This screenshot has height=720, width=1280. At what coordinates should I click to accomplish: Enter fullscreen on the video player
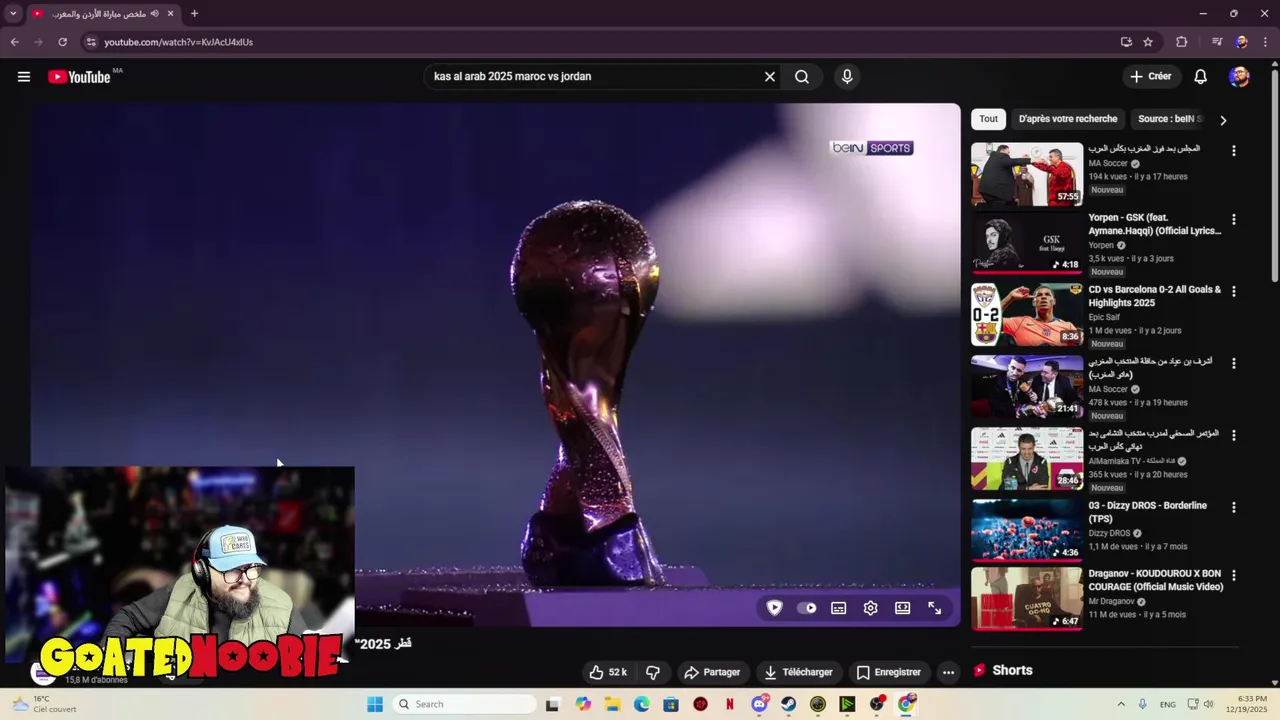pos(935,608)
